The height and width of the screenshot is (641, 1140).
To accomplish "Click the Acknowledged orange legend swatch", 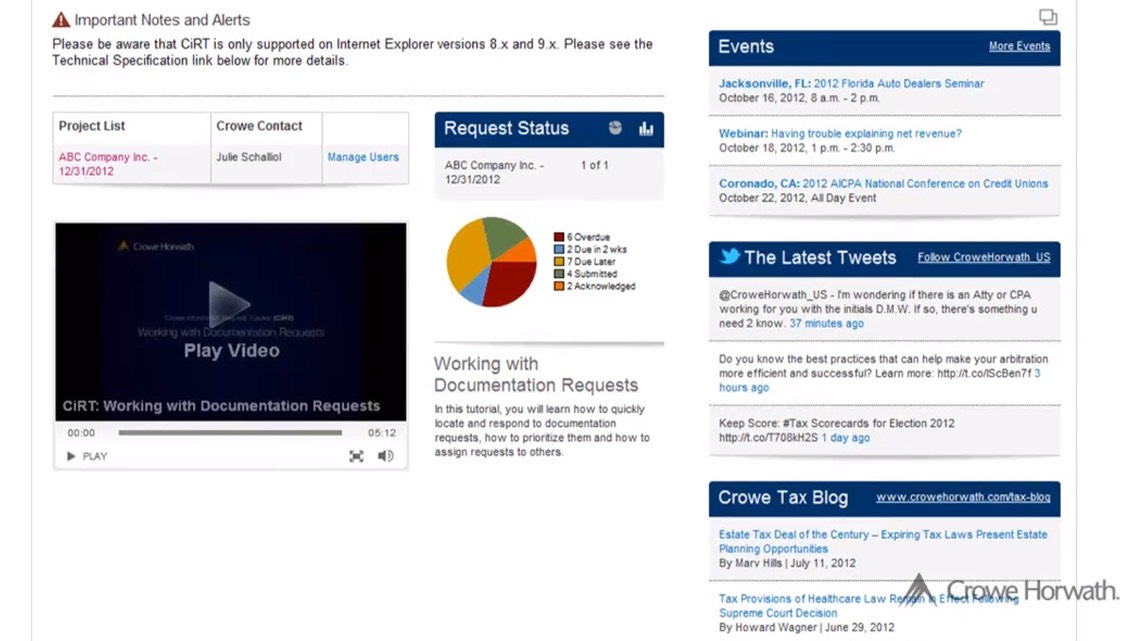I will pyautogui.click(x=559, y=284).
